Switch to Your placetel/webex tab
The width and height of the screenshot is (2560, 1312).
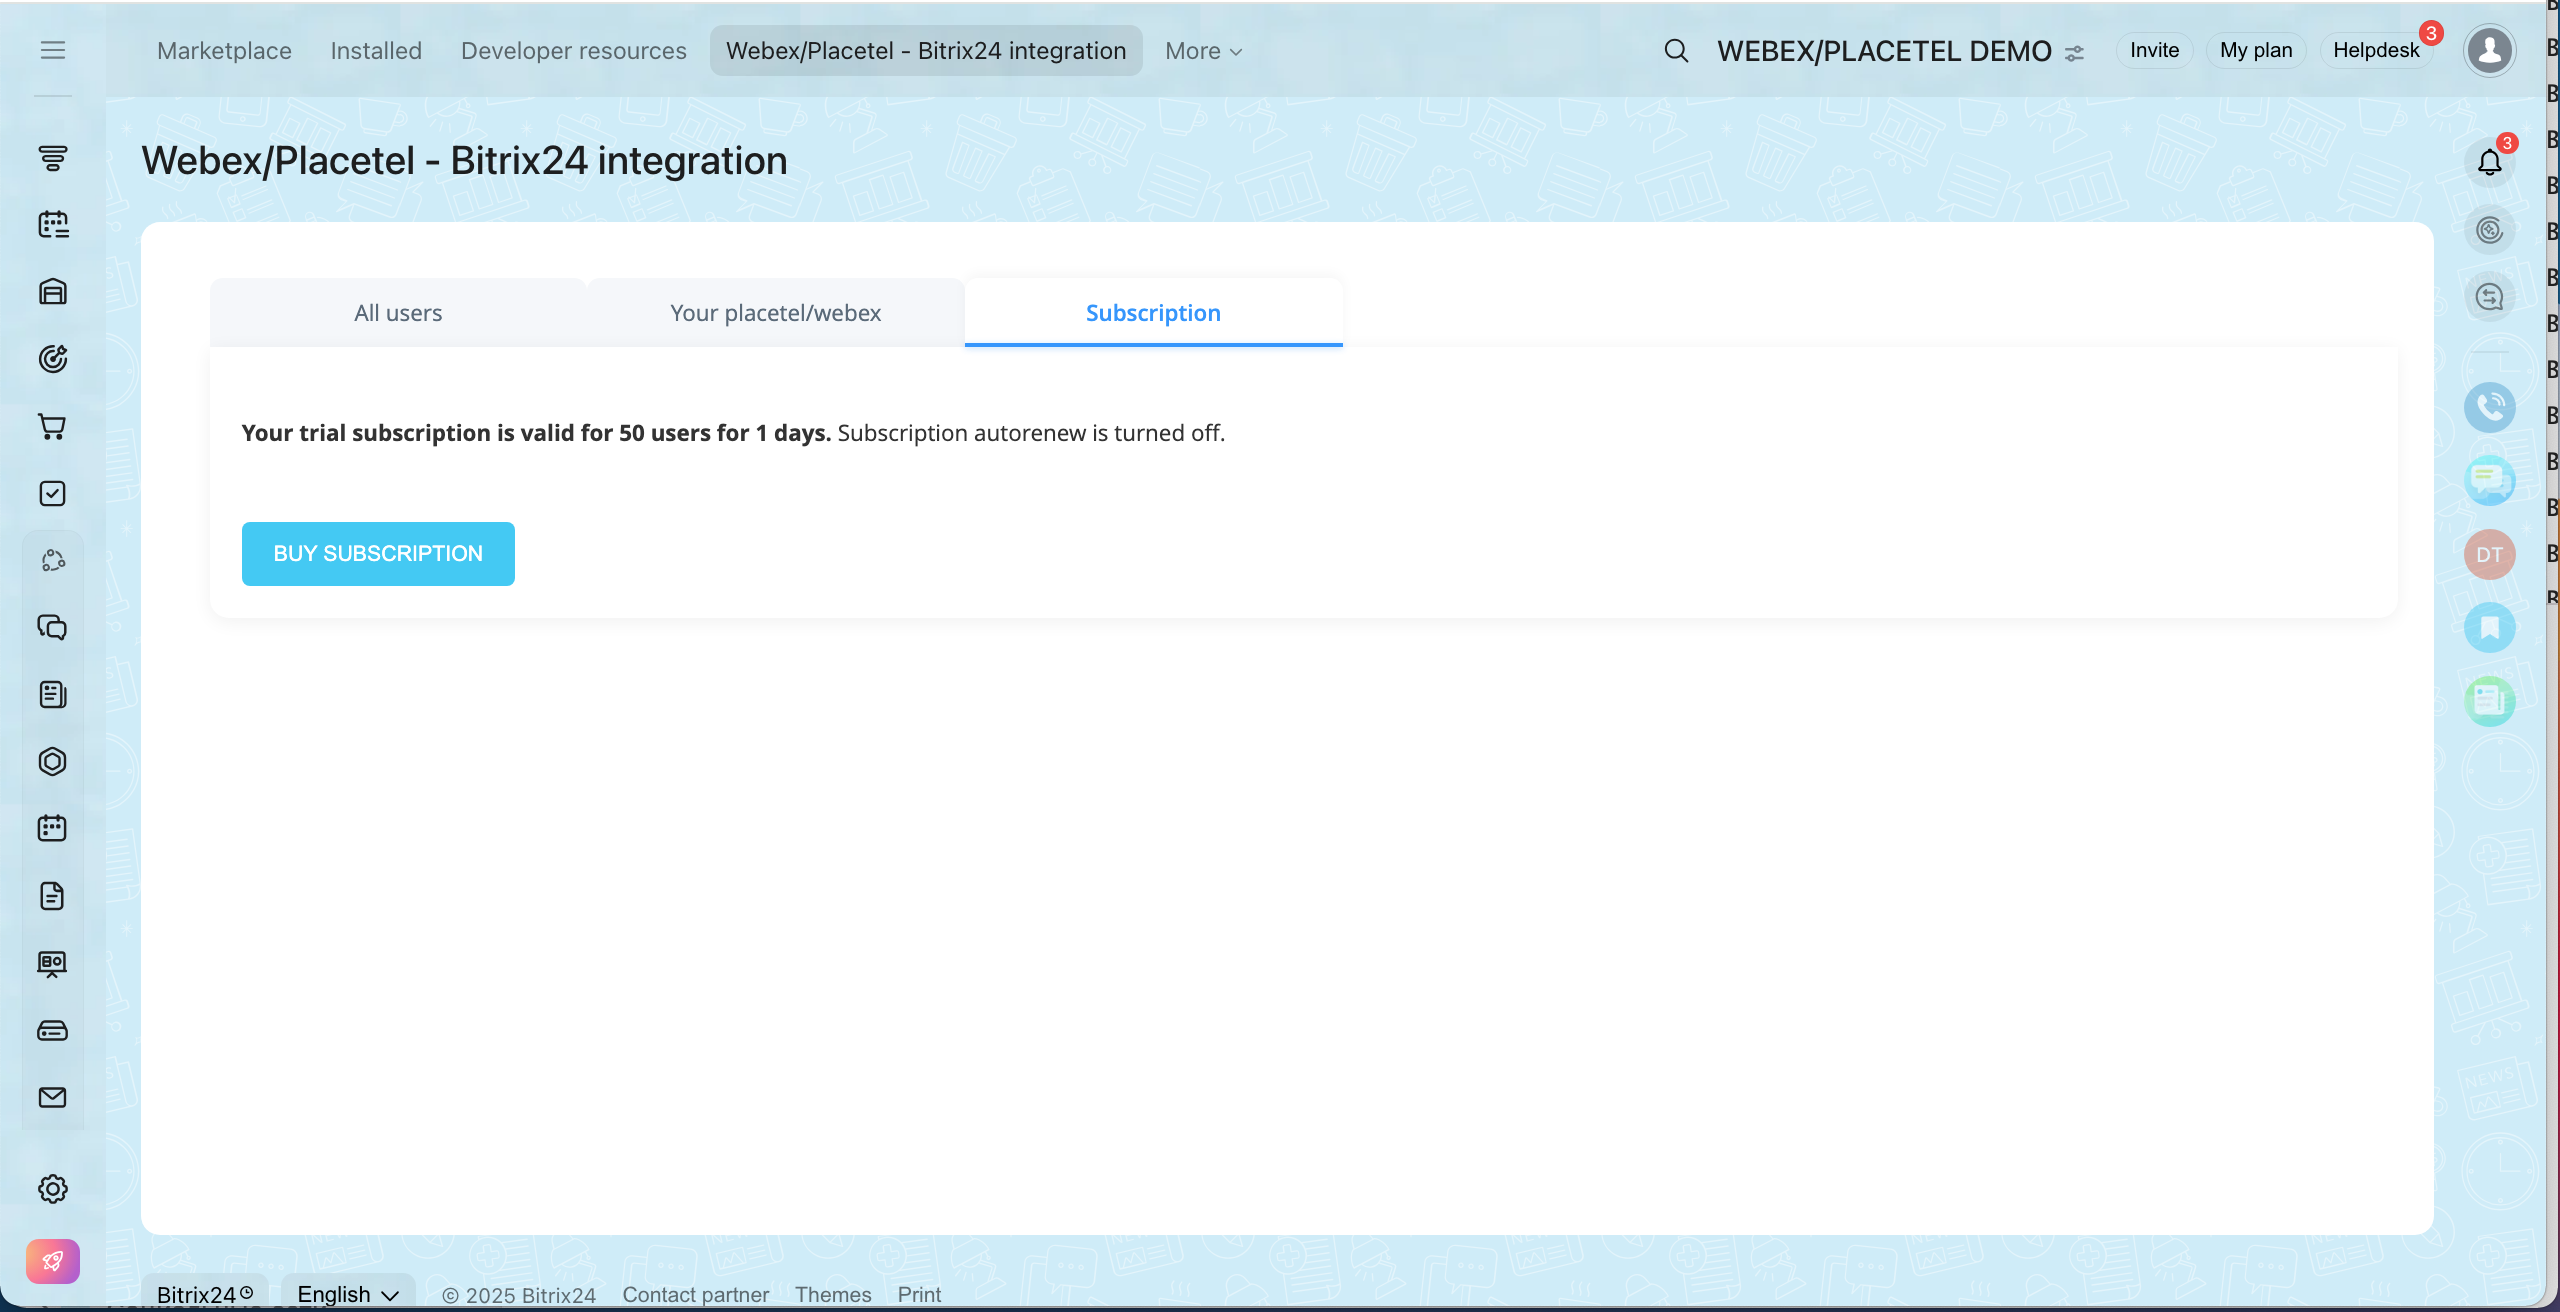click(775, 313)
